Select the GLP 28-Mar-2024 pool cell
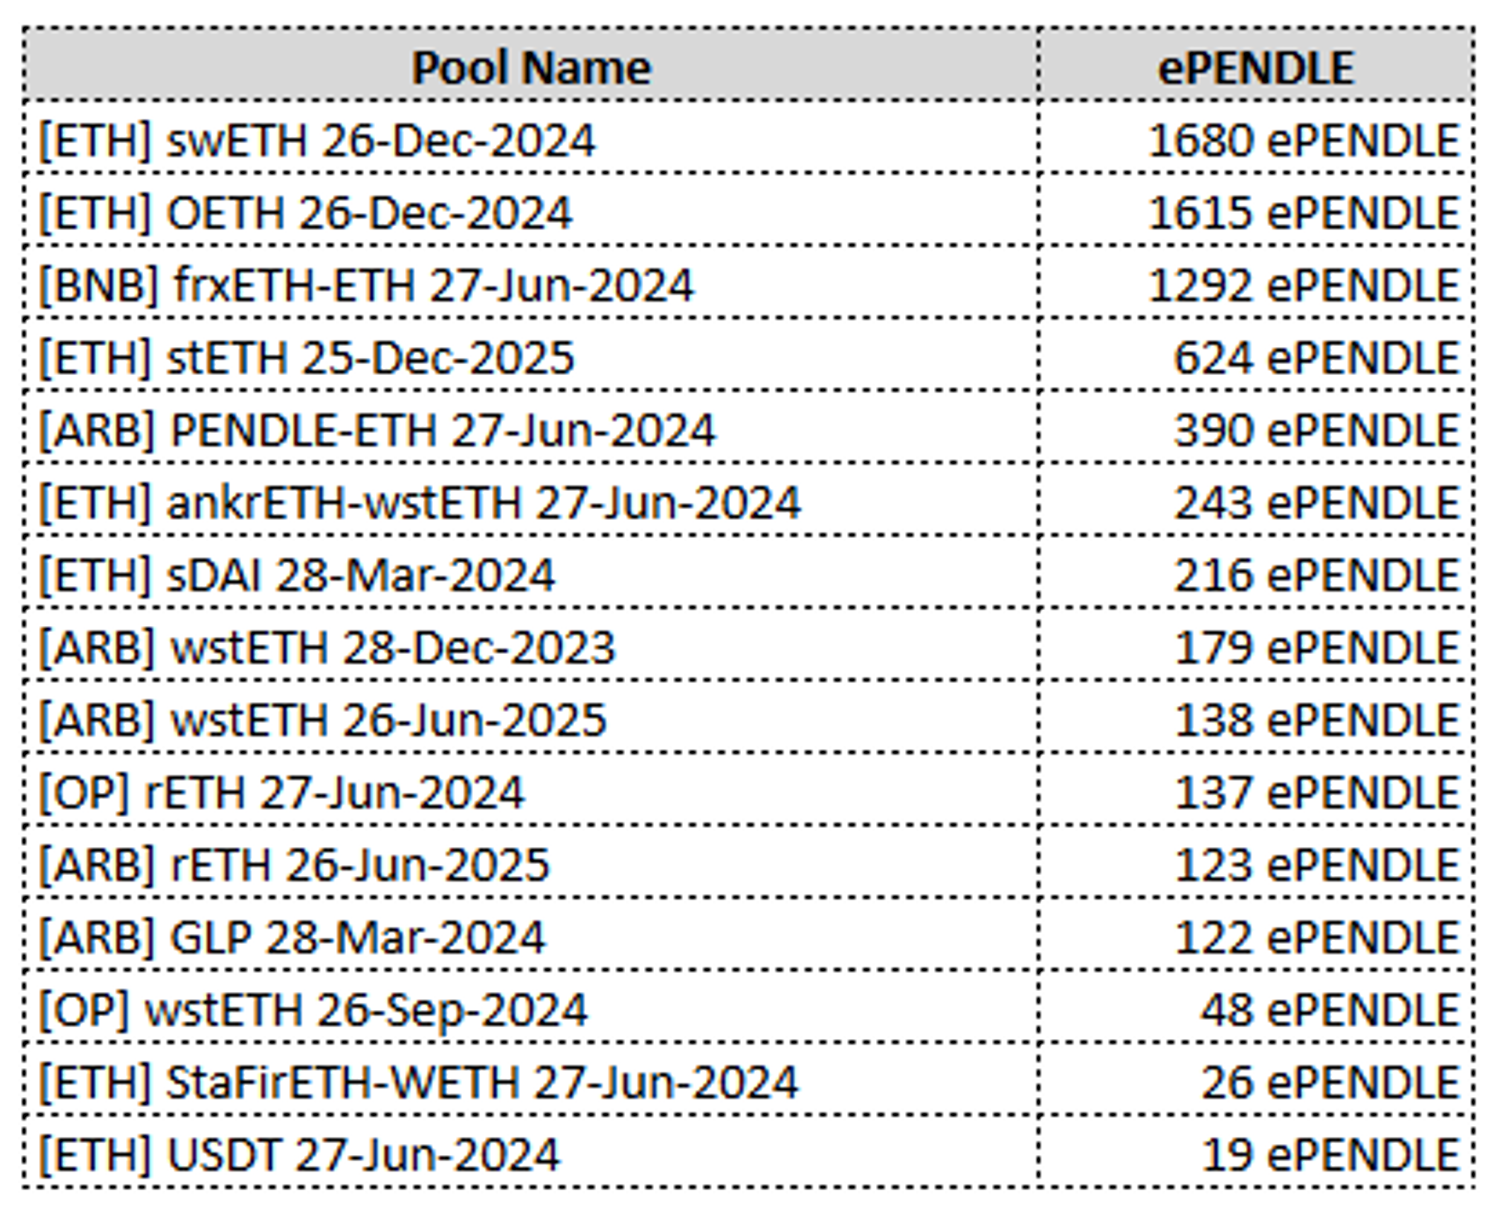Viewport: 1500px width, 1217px height. coord(292,938)
